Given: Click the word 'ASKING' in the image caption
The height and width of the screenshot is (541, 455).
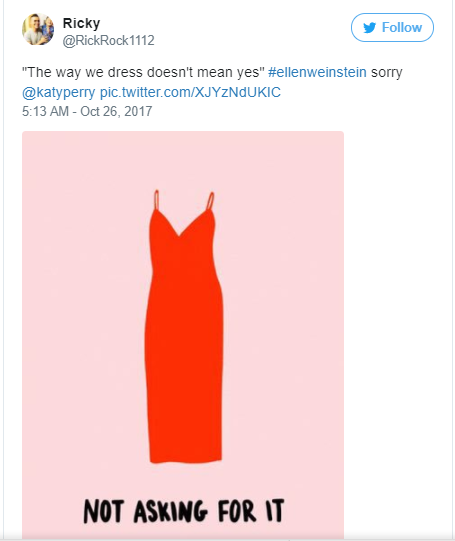Looking at the screenshot, I should (x=170, y=511).
